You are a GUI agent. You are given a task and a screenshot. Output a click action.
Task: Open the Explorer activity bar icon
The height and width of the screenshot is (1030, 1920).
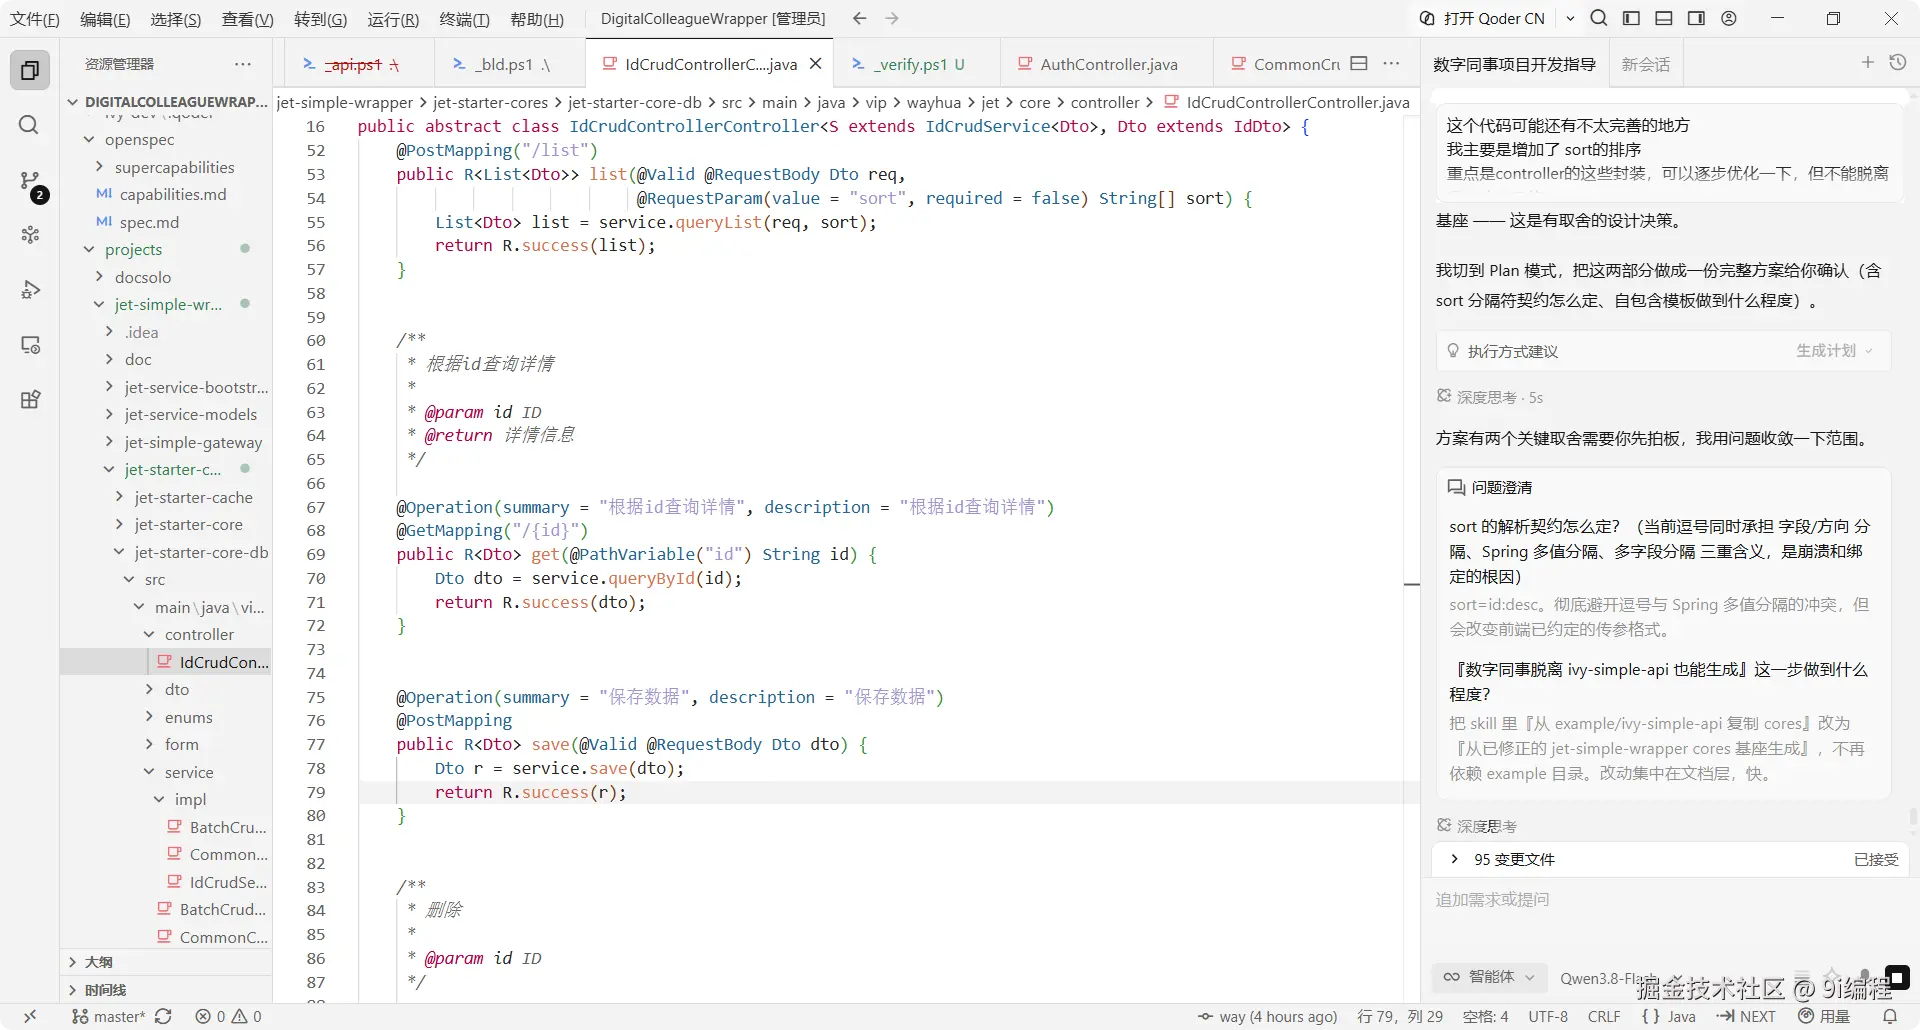(30, 70)
